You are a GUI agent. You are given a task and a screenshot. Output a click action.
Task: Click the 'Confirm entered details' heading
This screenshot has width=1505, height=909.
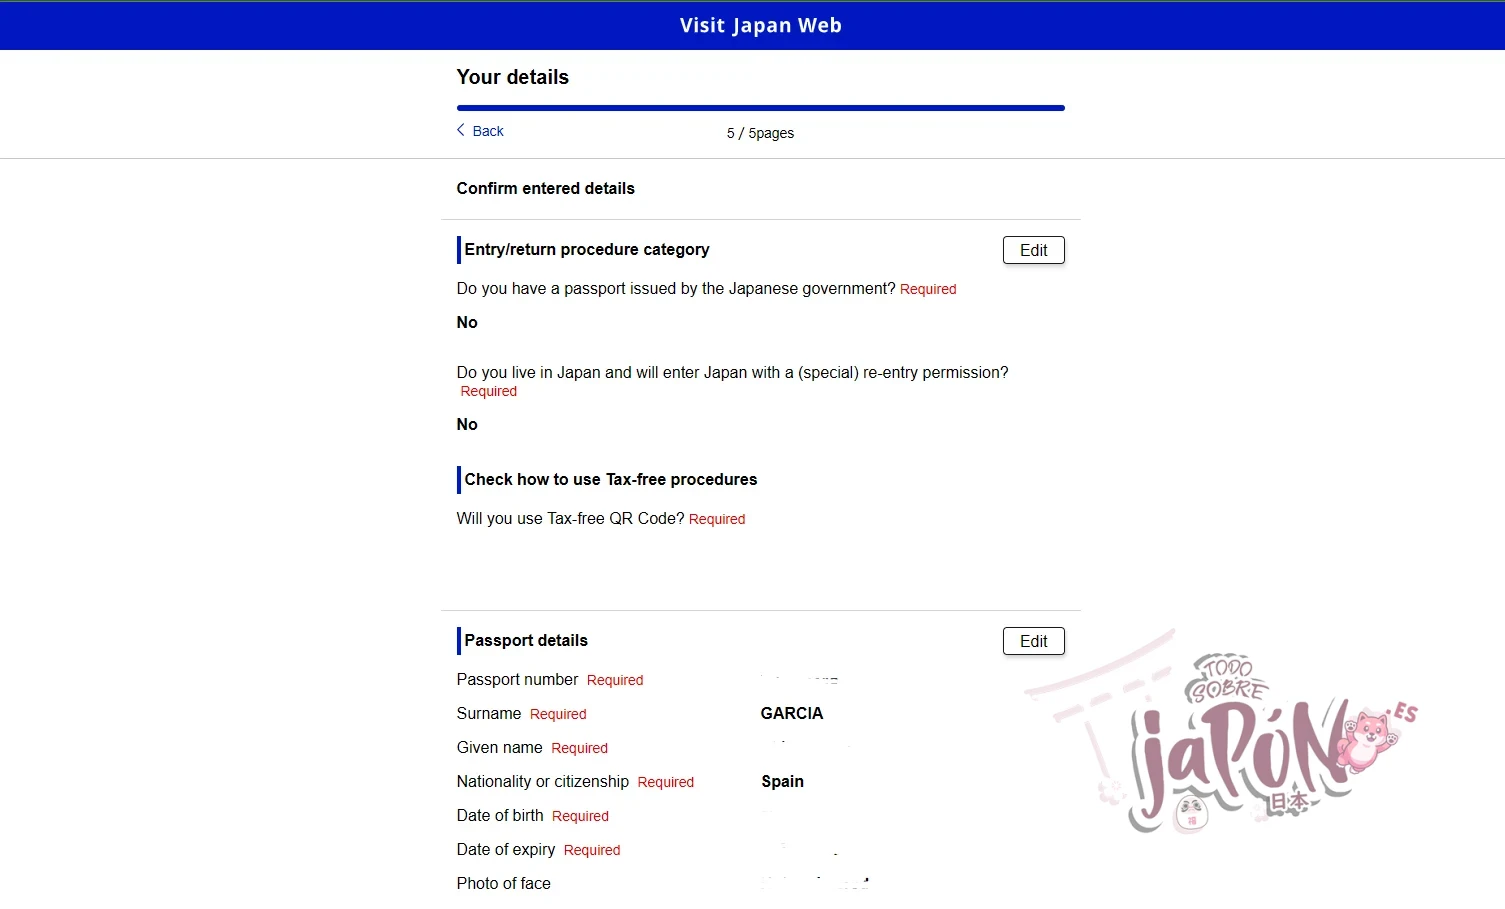pos(545,188)
